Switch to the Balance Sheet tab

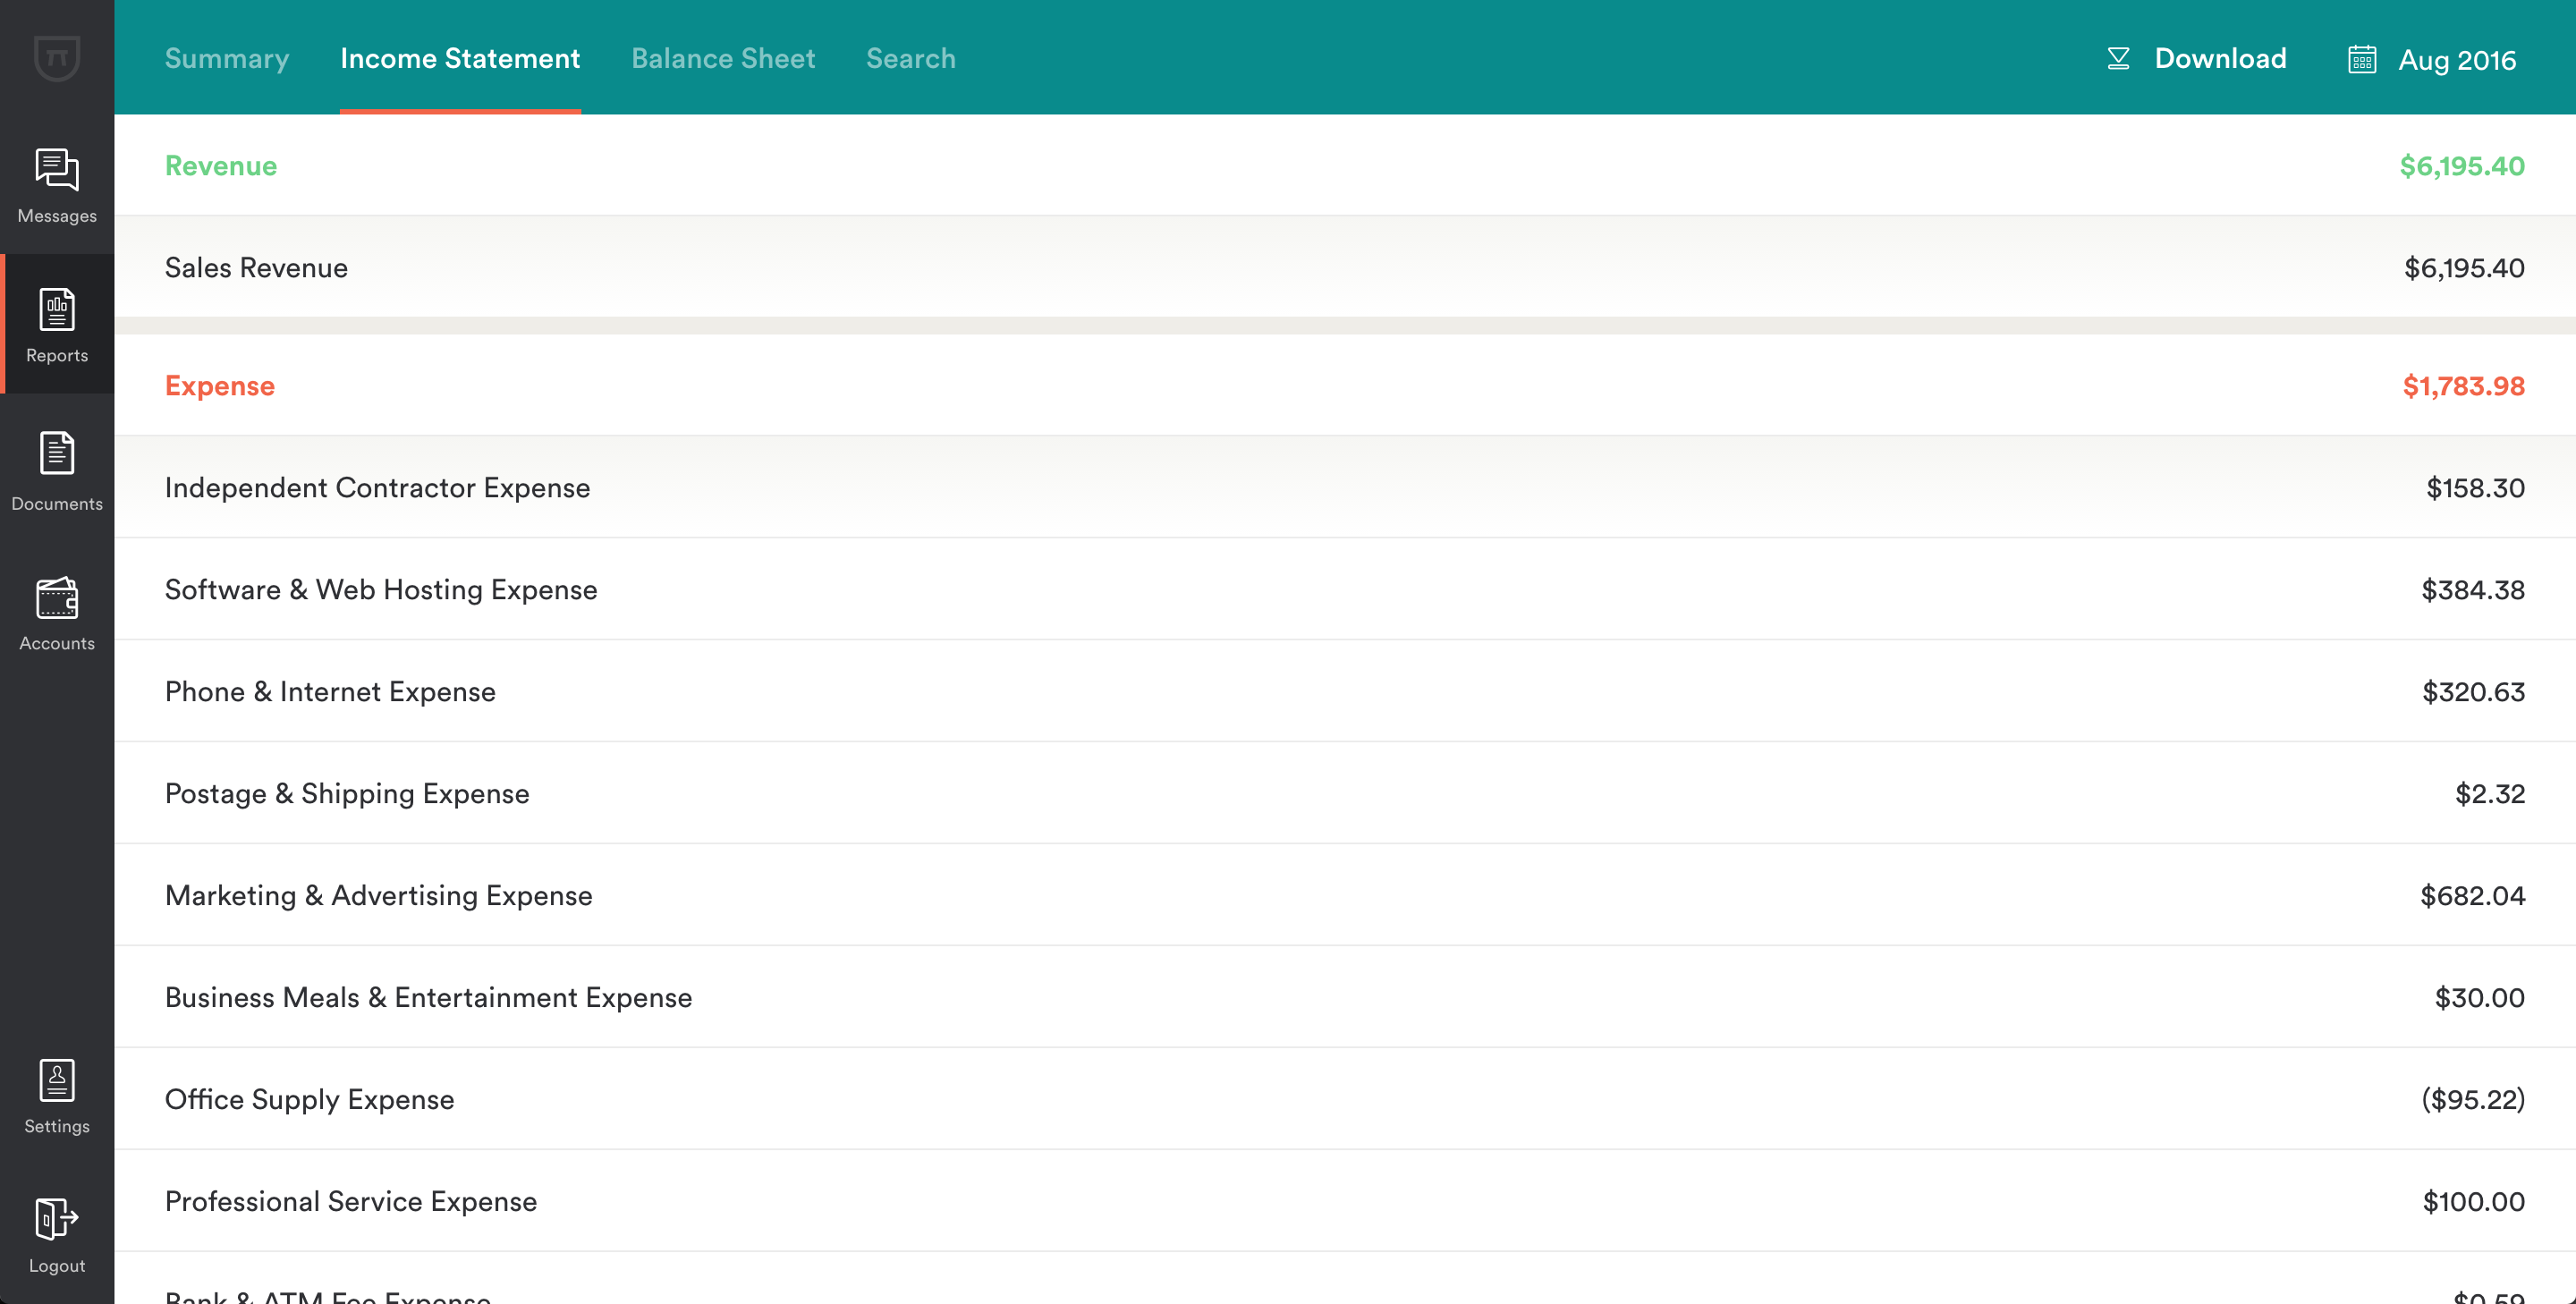pos(723,58)
